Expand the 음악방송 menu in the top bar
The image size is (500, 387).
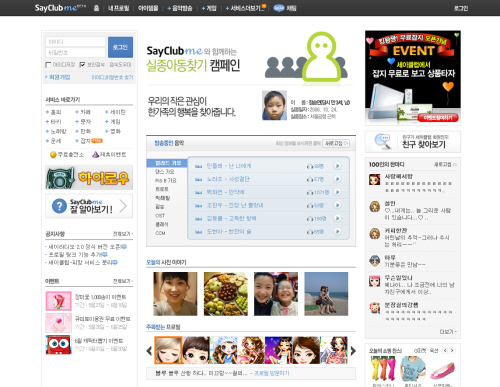click(180, 8)
